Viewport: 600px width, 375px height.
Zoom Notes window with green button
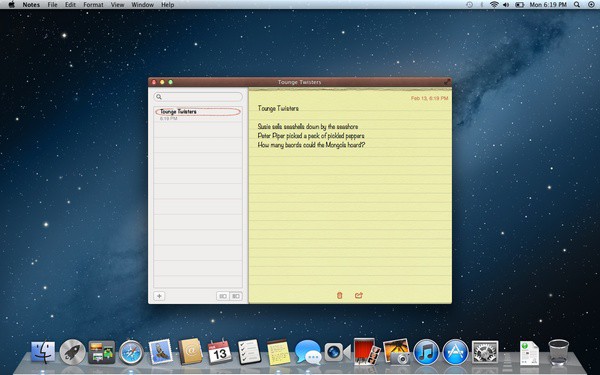tap(171, 82)
